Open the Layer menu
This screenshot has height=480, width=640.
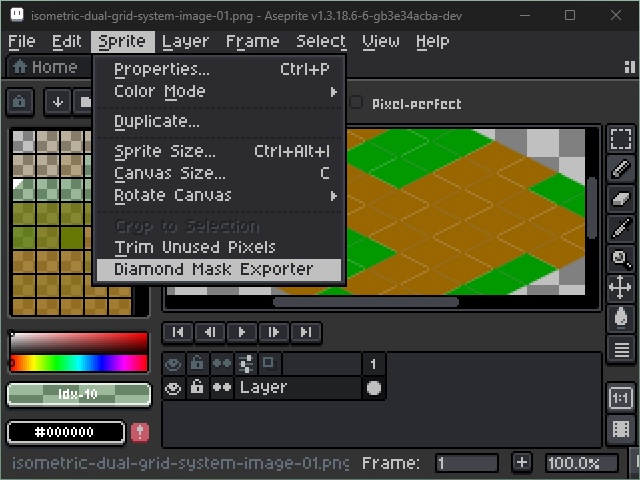pyautogui.click(x=186, y=41)
